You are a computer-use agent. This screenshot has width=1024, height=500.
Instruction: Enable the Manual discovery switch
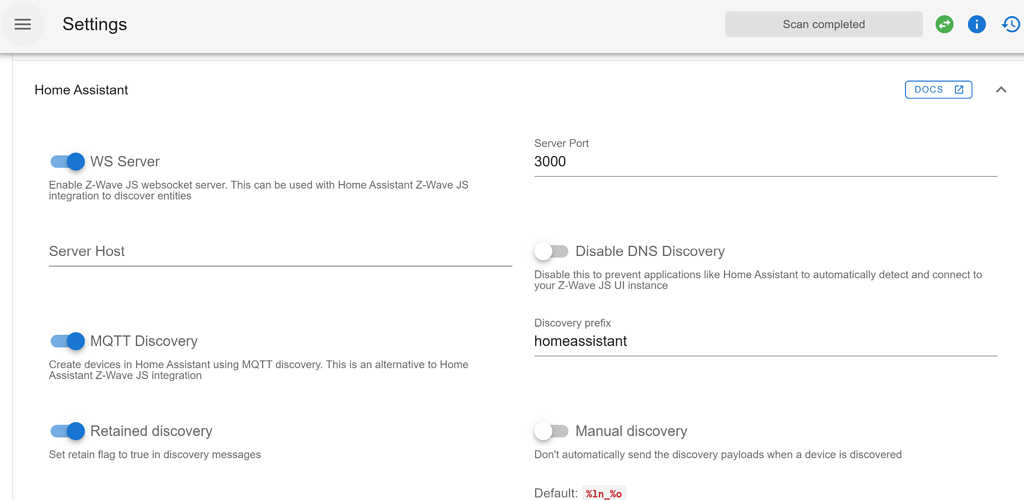(x=551, y=432)
